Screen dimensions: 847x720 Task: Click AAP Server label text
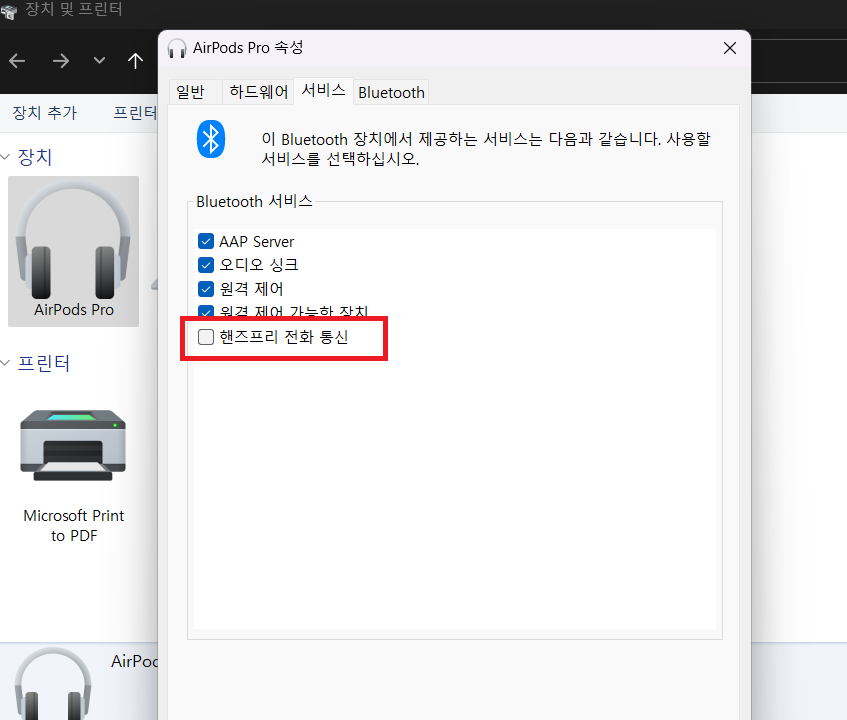pyautogui.click(x=257, y=241)
